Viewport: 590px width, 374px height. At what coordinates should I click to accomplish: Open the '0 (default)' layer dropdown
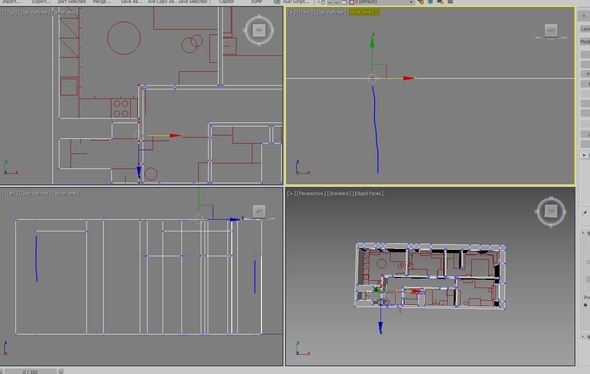(x=383, y=2)
